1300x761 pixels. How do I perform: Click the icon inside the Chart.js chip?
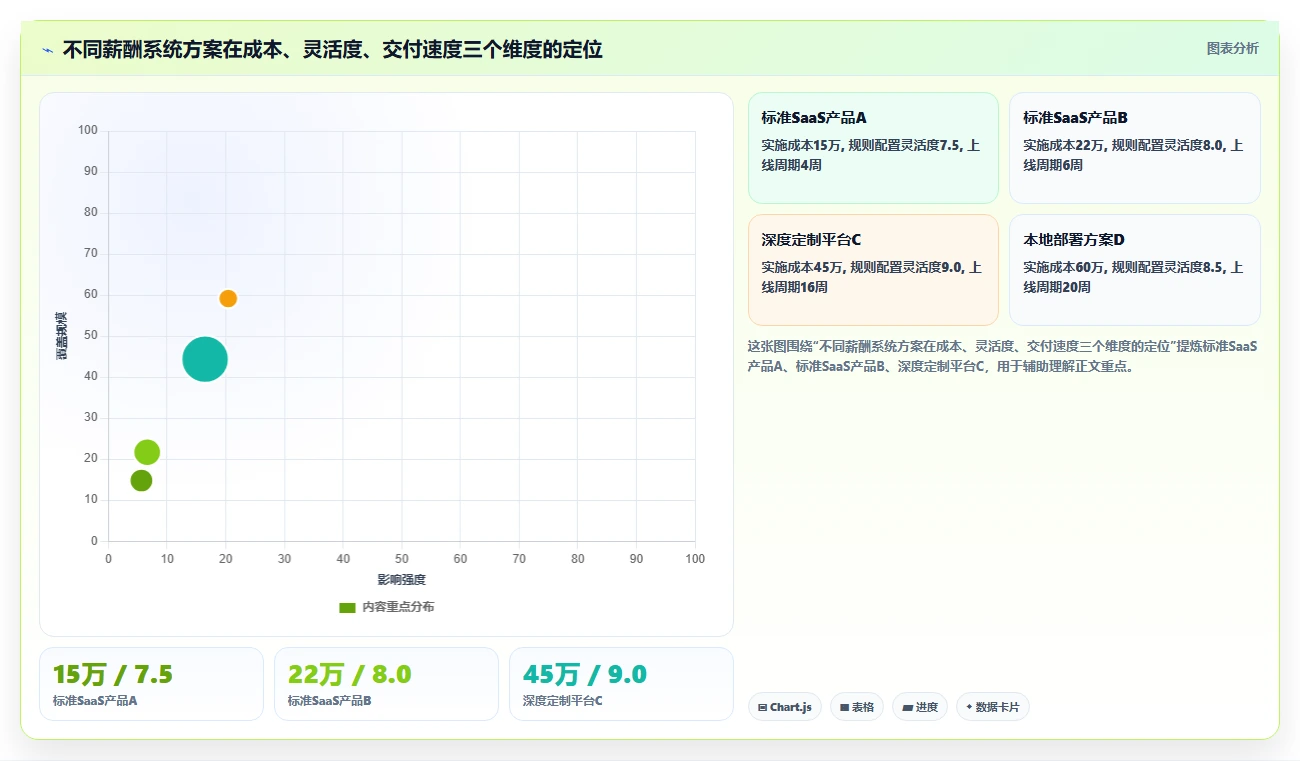pos(763,708)
